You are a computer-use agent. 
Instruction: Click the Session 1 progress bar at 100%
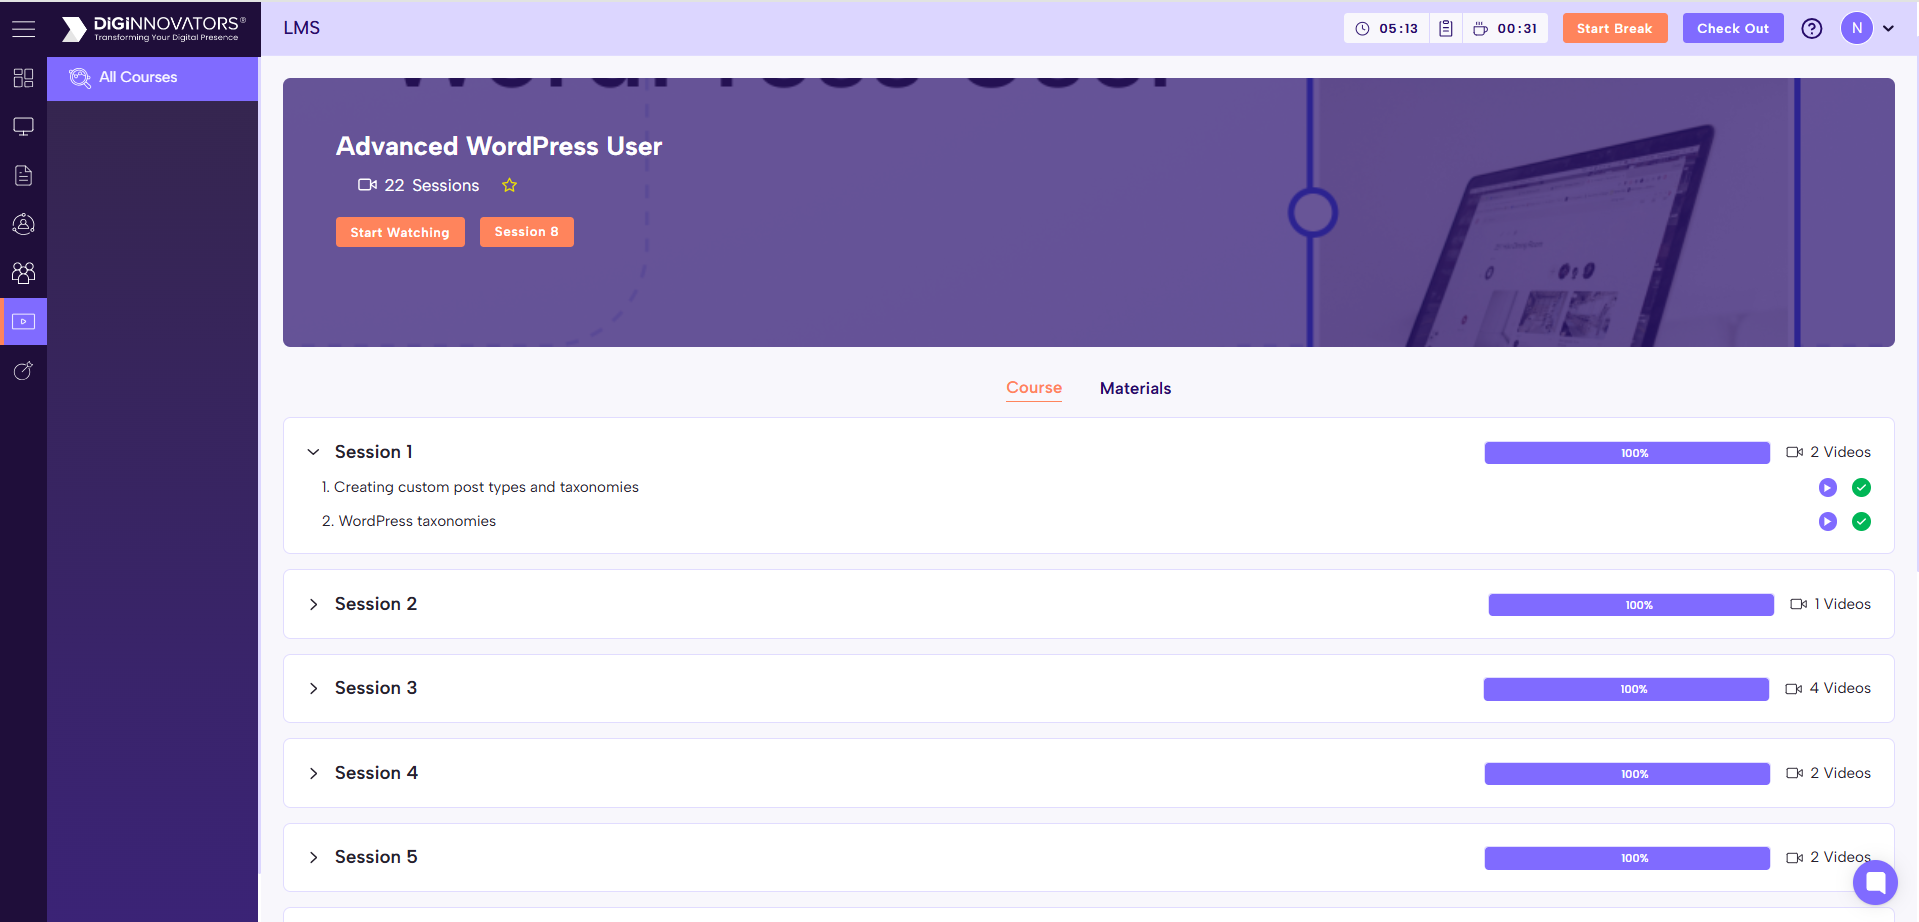(1627, 453)
